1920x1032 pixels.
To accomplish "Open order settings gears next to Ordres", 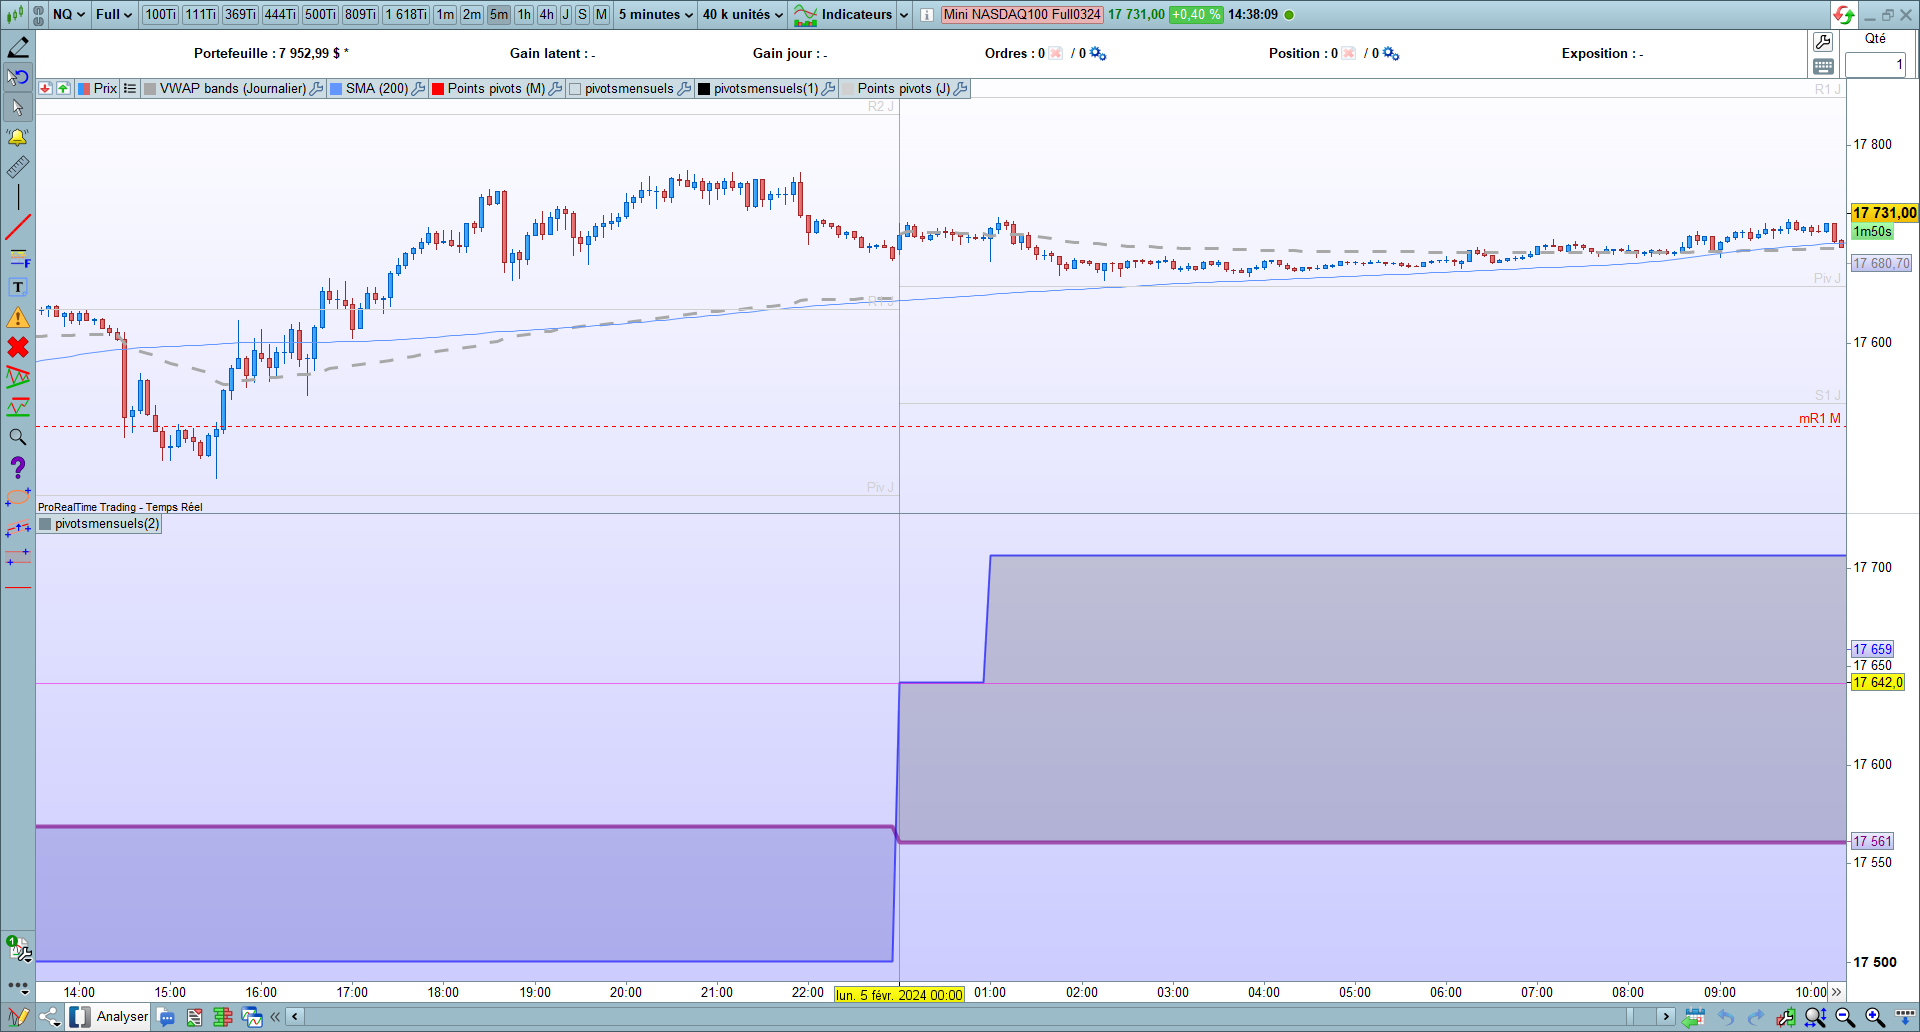I will pyautogui.click(x=1098, y=54).
